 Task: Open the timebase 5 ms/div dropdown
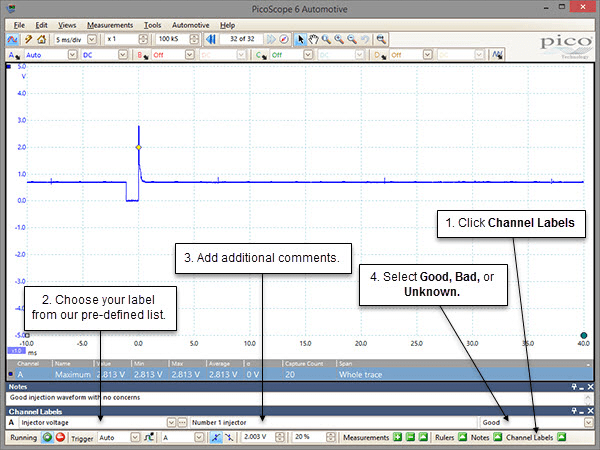[x=92, y=39]
